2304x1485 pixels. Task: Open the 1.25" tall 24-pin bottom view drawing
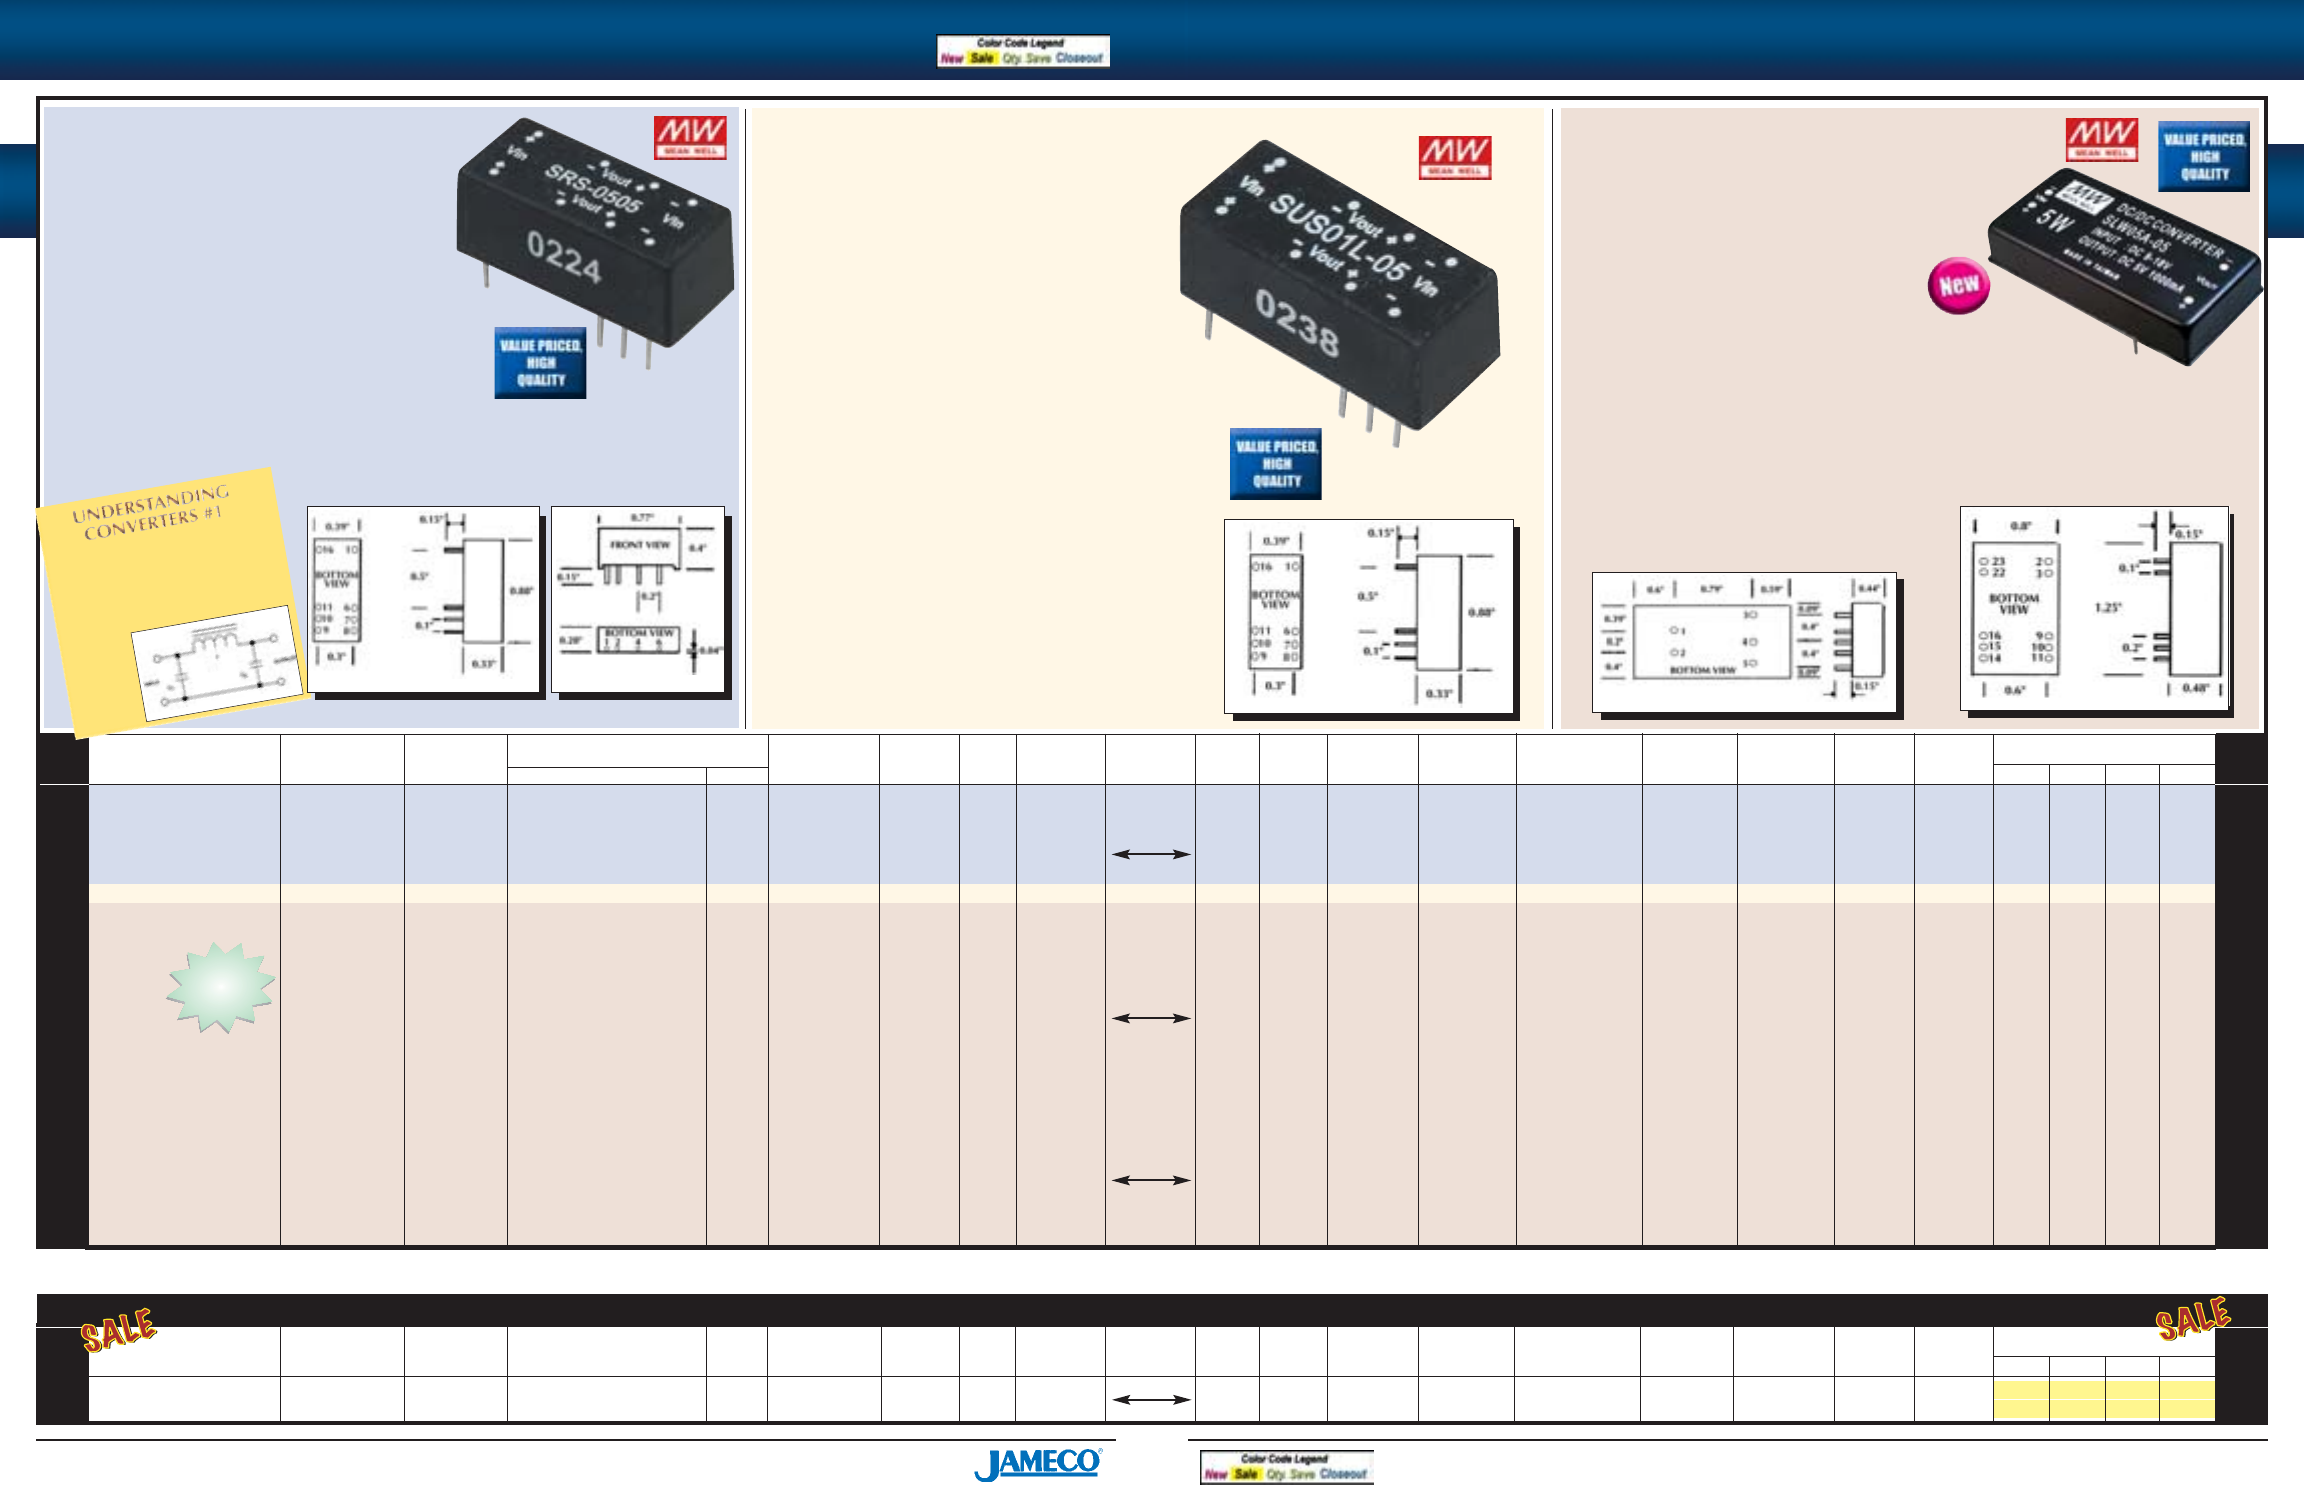coord(2095,608)
